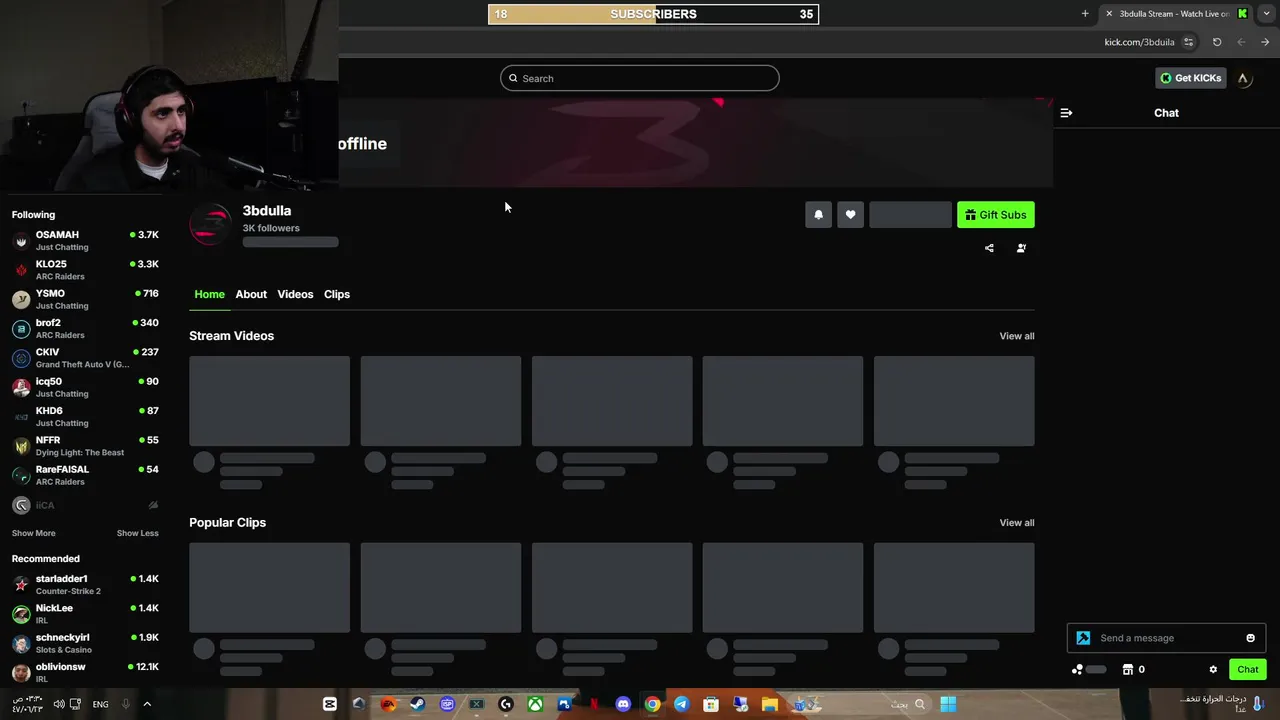Click Get KICKs button

(x=1190, y=78)
